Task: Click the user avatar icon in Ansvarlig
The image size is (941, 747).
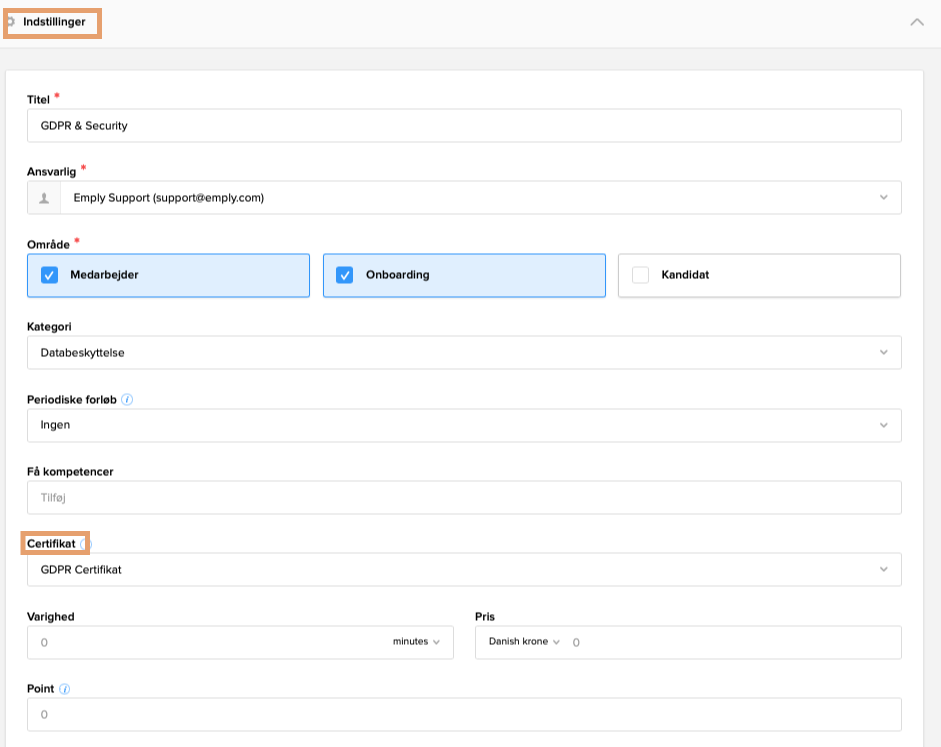Action: click(x=43, y=198)
